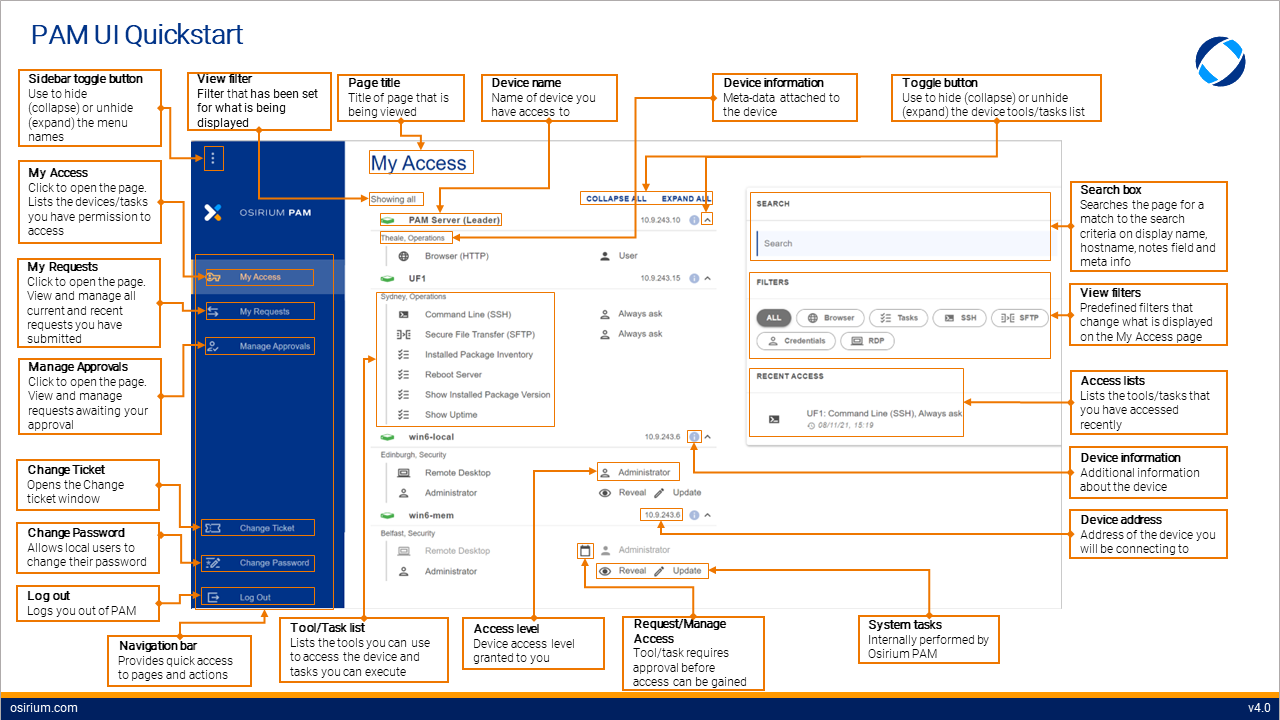Viewport: 1280px width, 720px height.
Task: Open Command Line (SSH) tool for UF1
Action: point(467,314)
